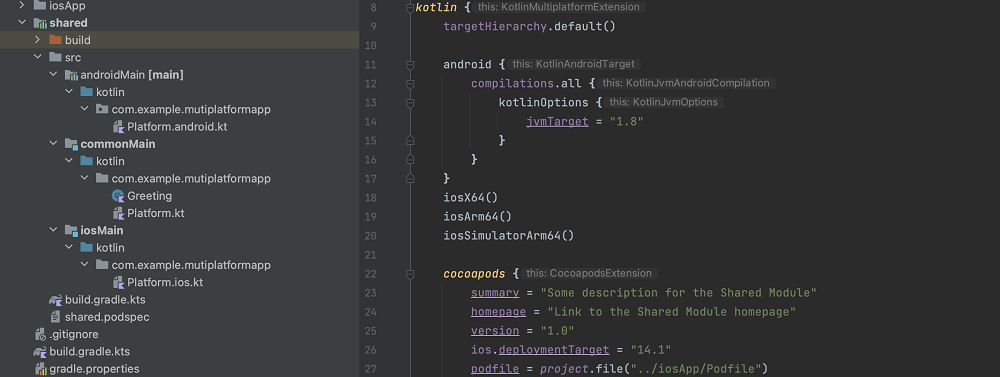Click the blue kotlin folder icon under iosMain
This screenshot has width=1000, height=377.
87,248
